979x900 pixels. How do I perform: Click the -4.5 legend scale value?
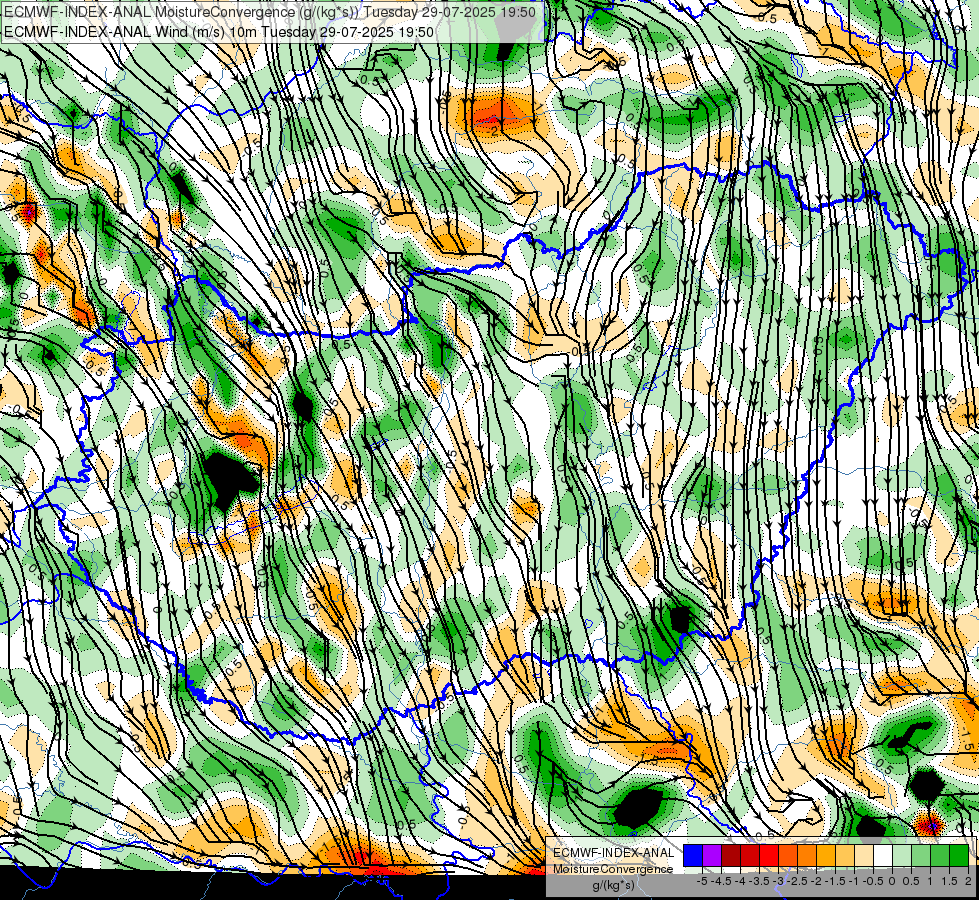click(x=721, y=881)
